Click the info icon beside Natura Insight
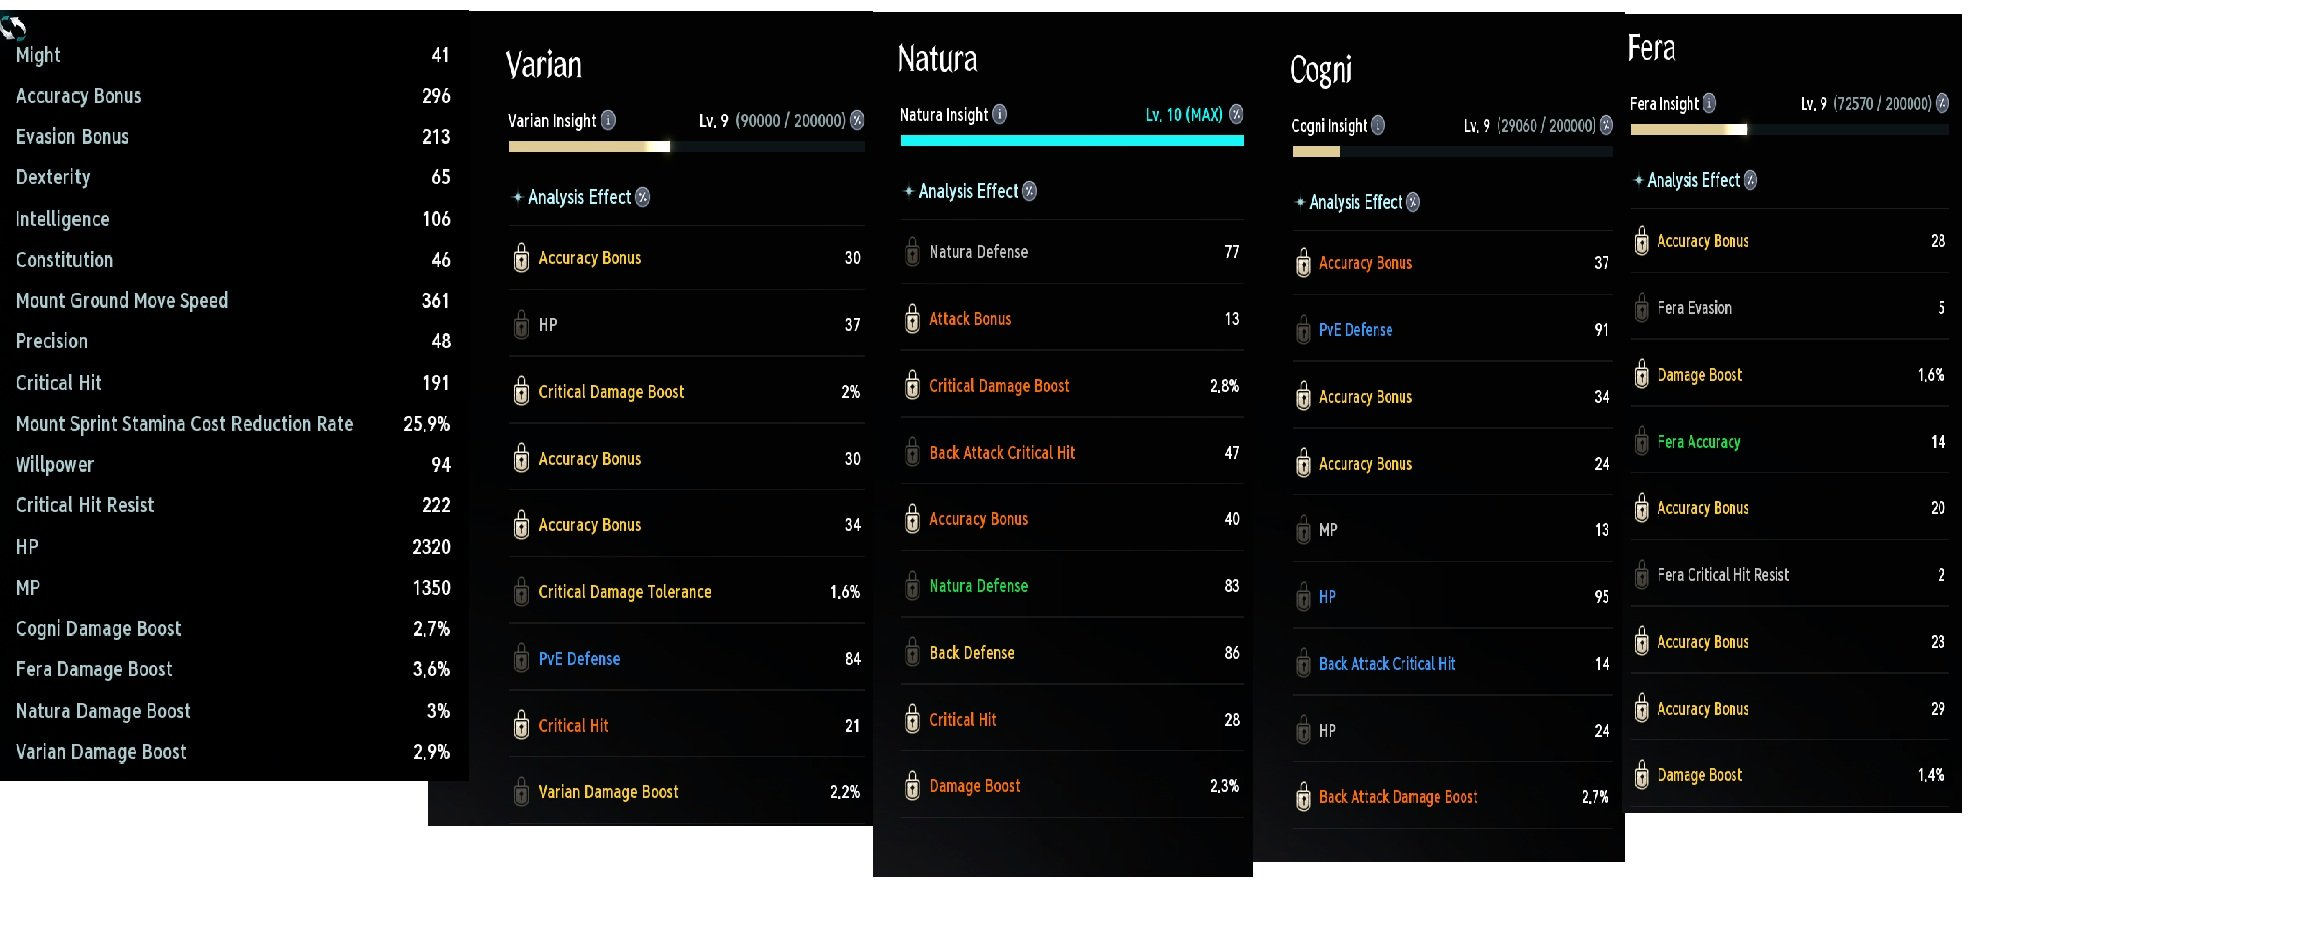The height and width of the screenshot is (935, 2301). 999,114
